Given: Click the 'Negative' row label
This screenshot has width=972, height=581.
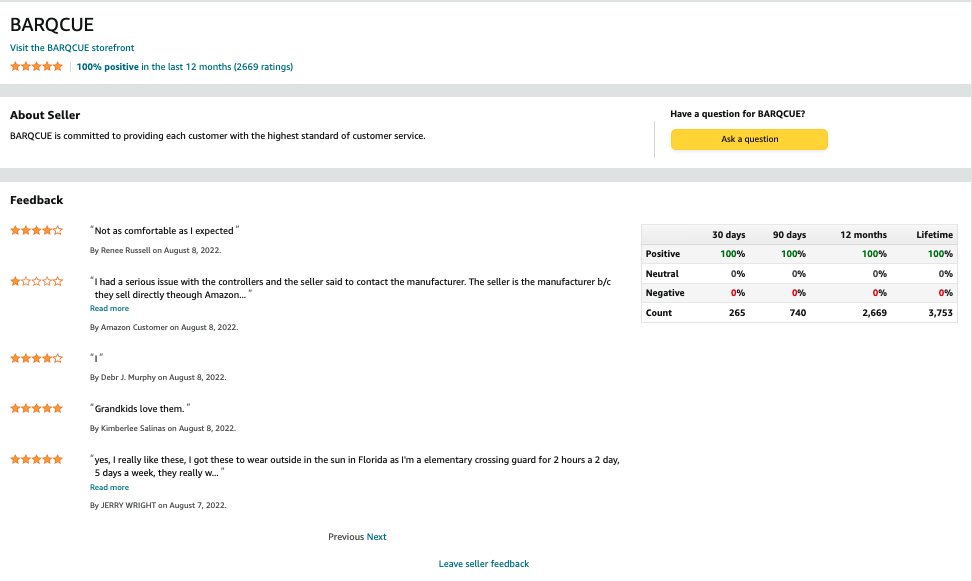Looking at the screenshot, I should [665, 293].
